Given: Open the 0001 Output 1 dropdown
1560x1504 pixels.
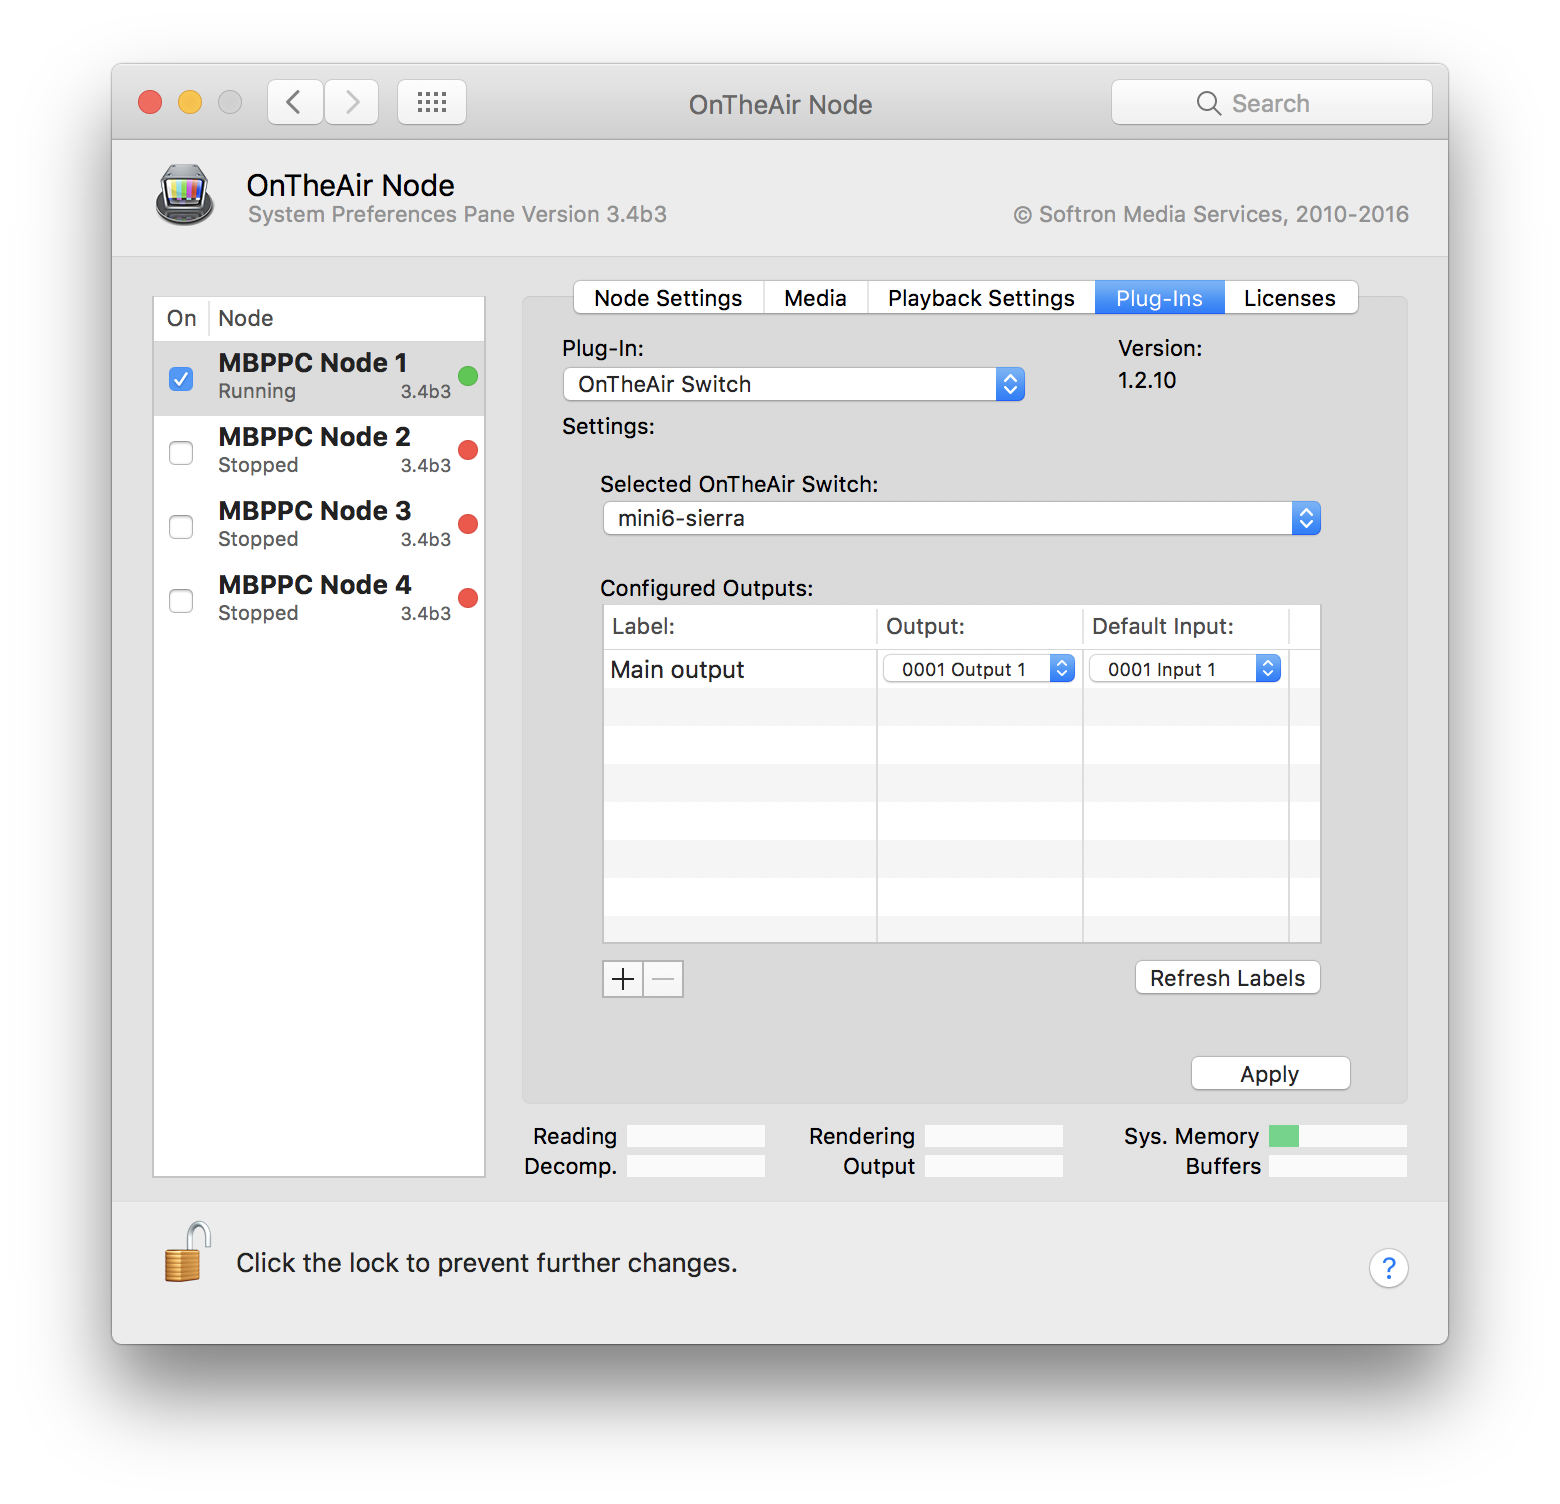Looking at the screenshot, I should [x=979, y=669].
